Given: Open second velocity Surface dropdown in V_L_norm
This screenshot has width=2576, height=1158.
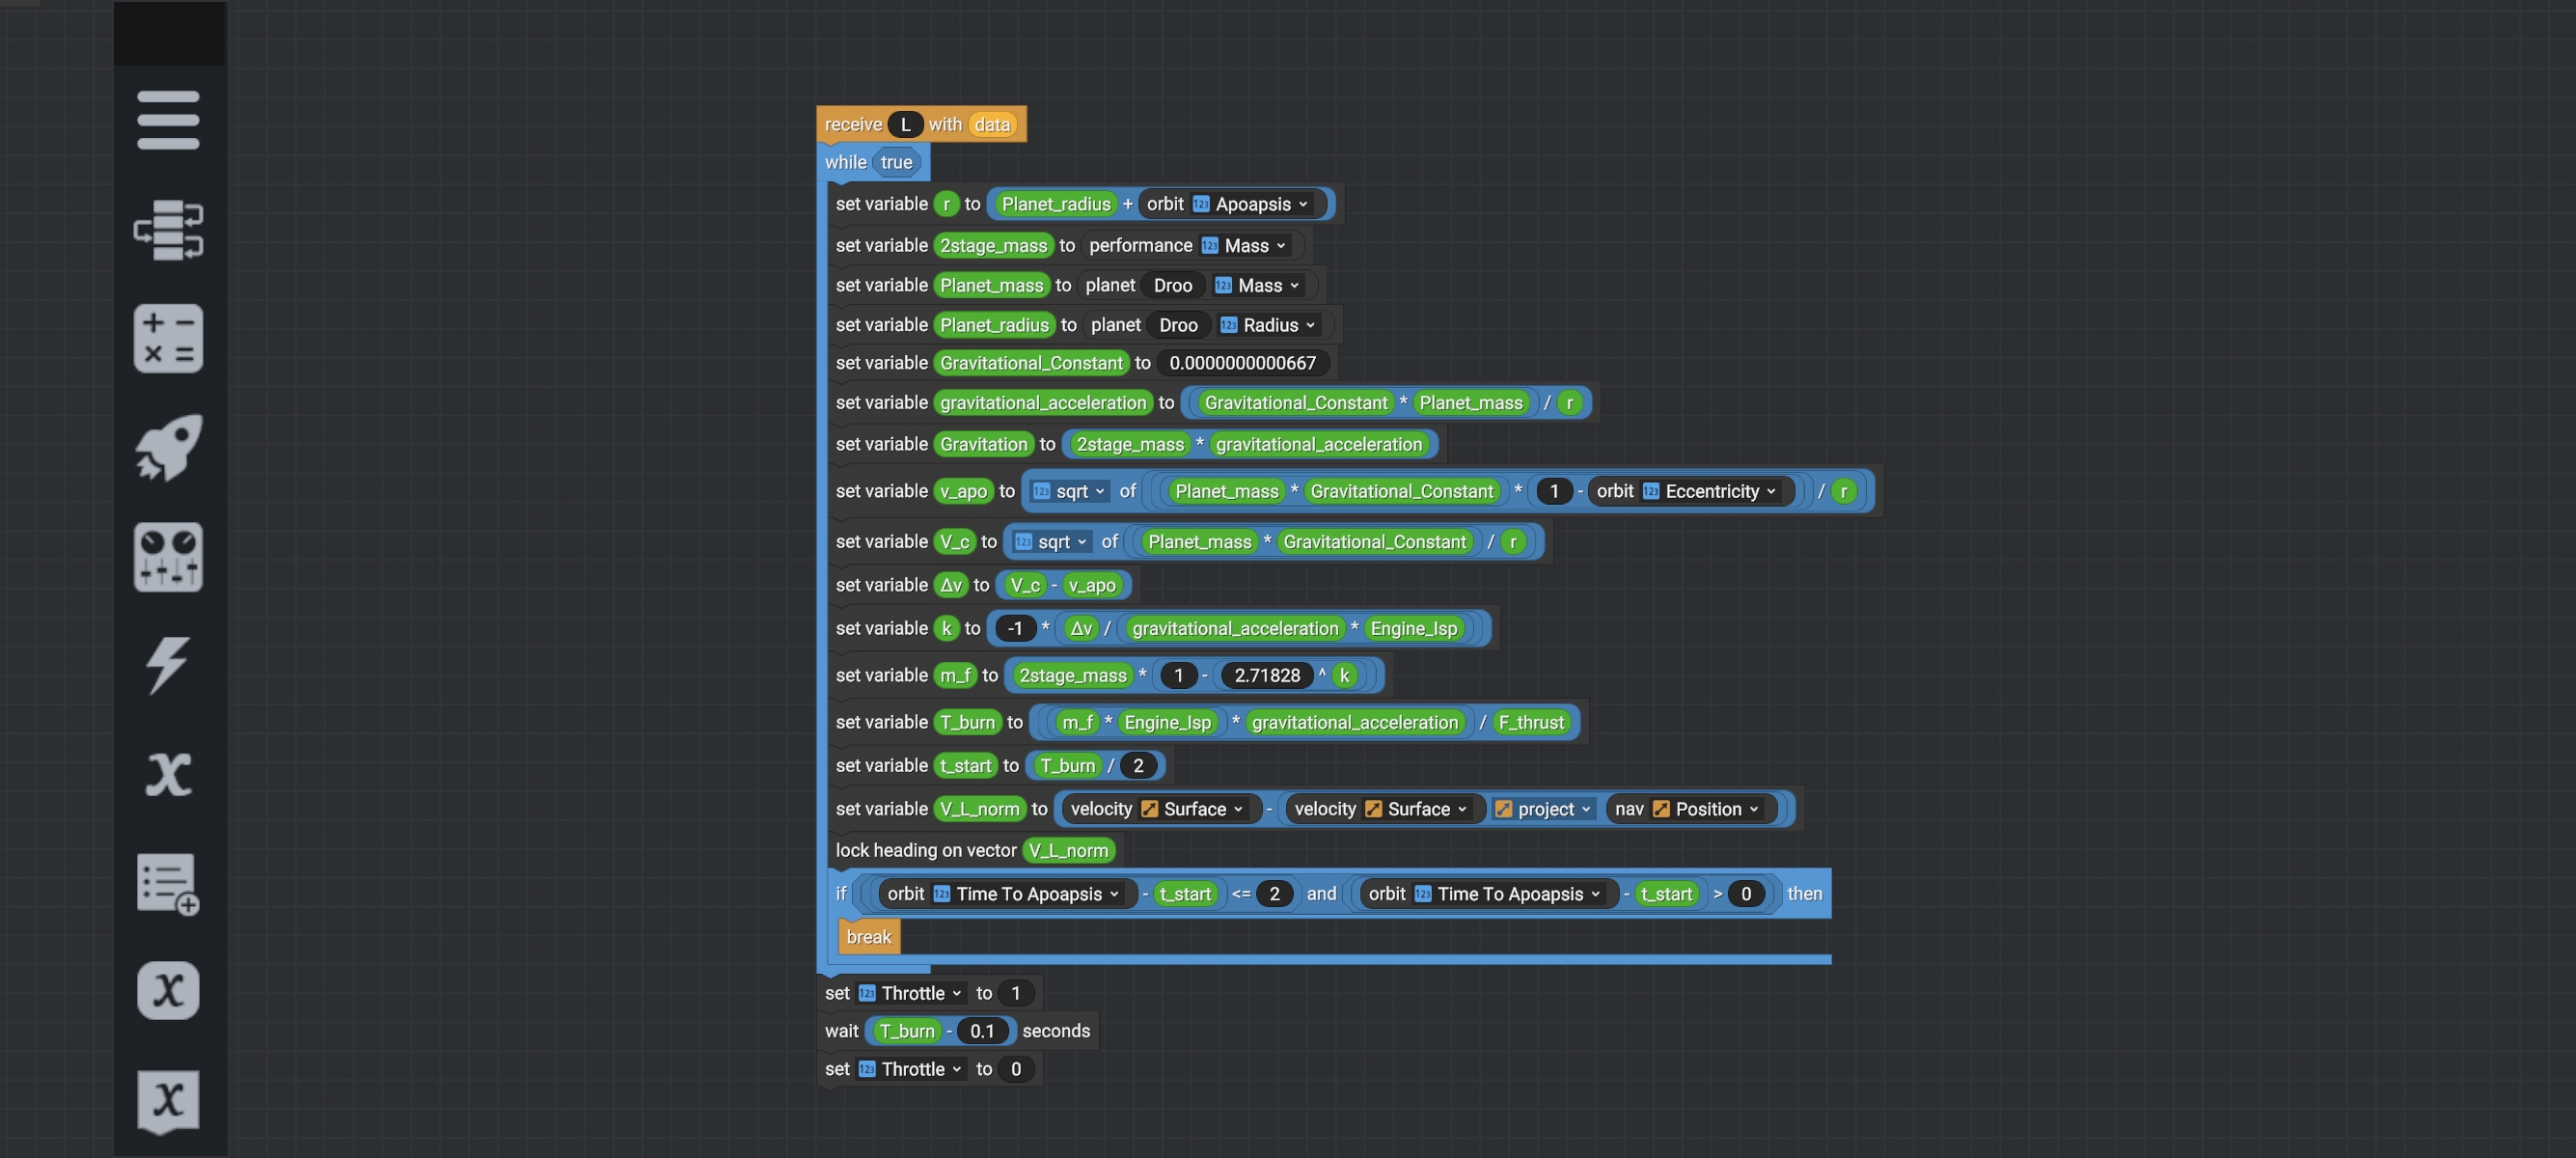Looking at the screenshot, I should (1416, 809).
